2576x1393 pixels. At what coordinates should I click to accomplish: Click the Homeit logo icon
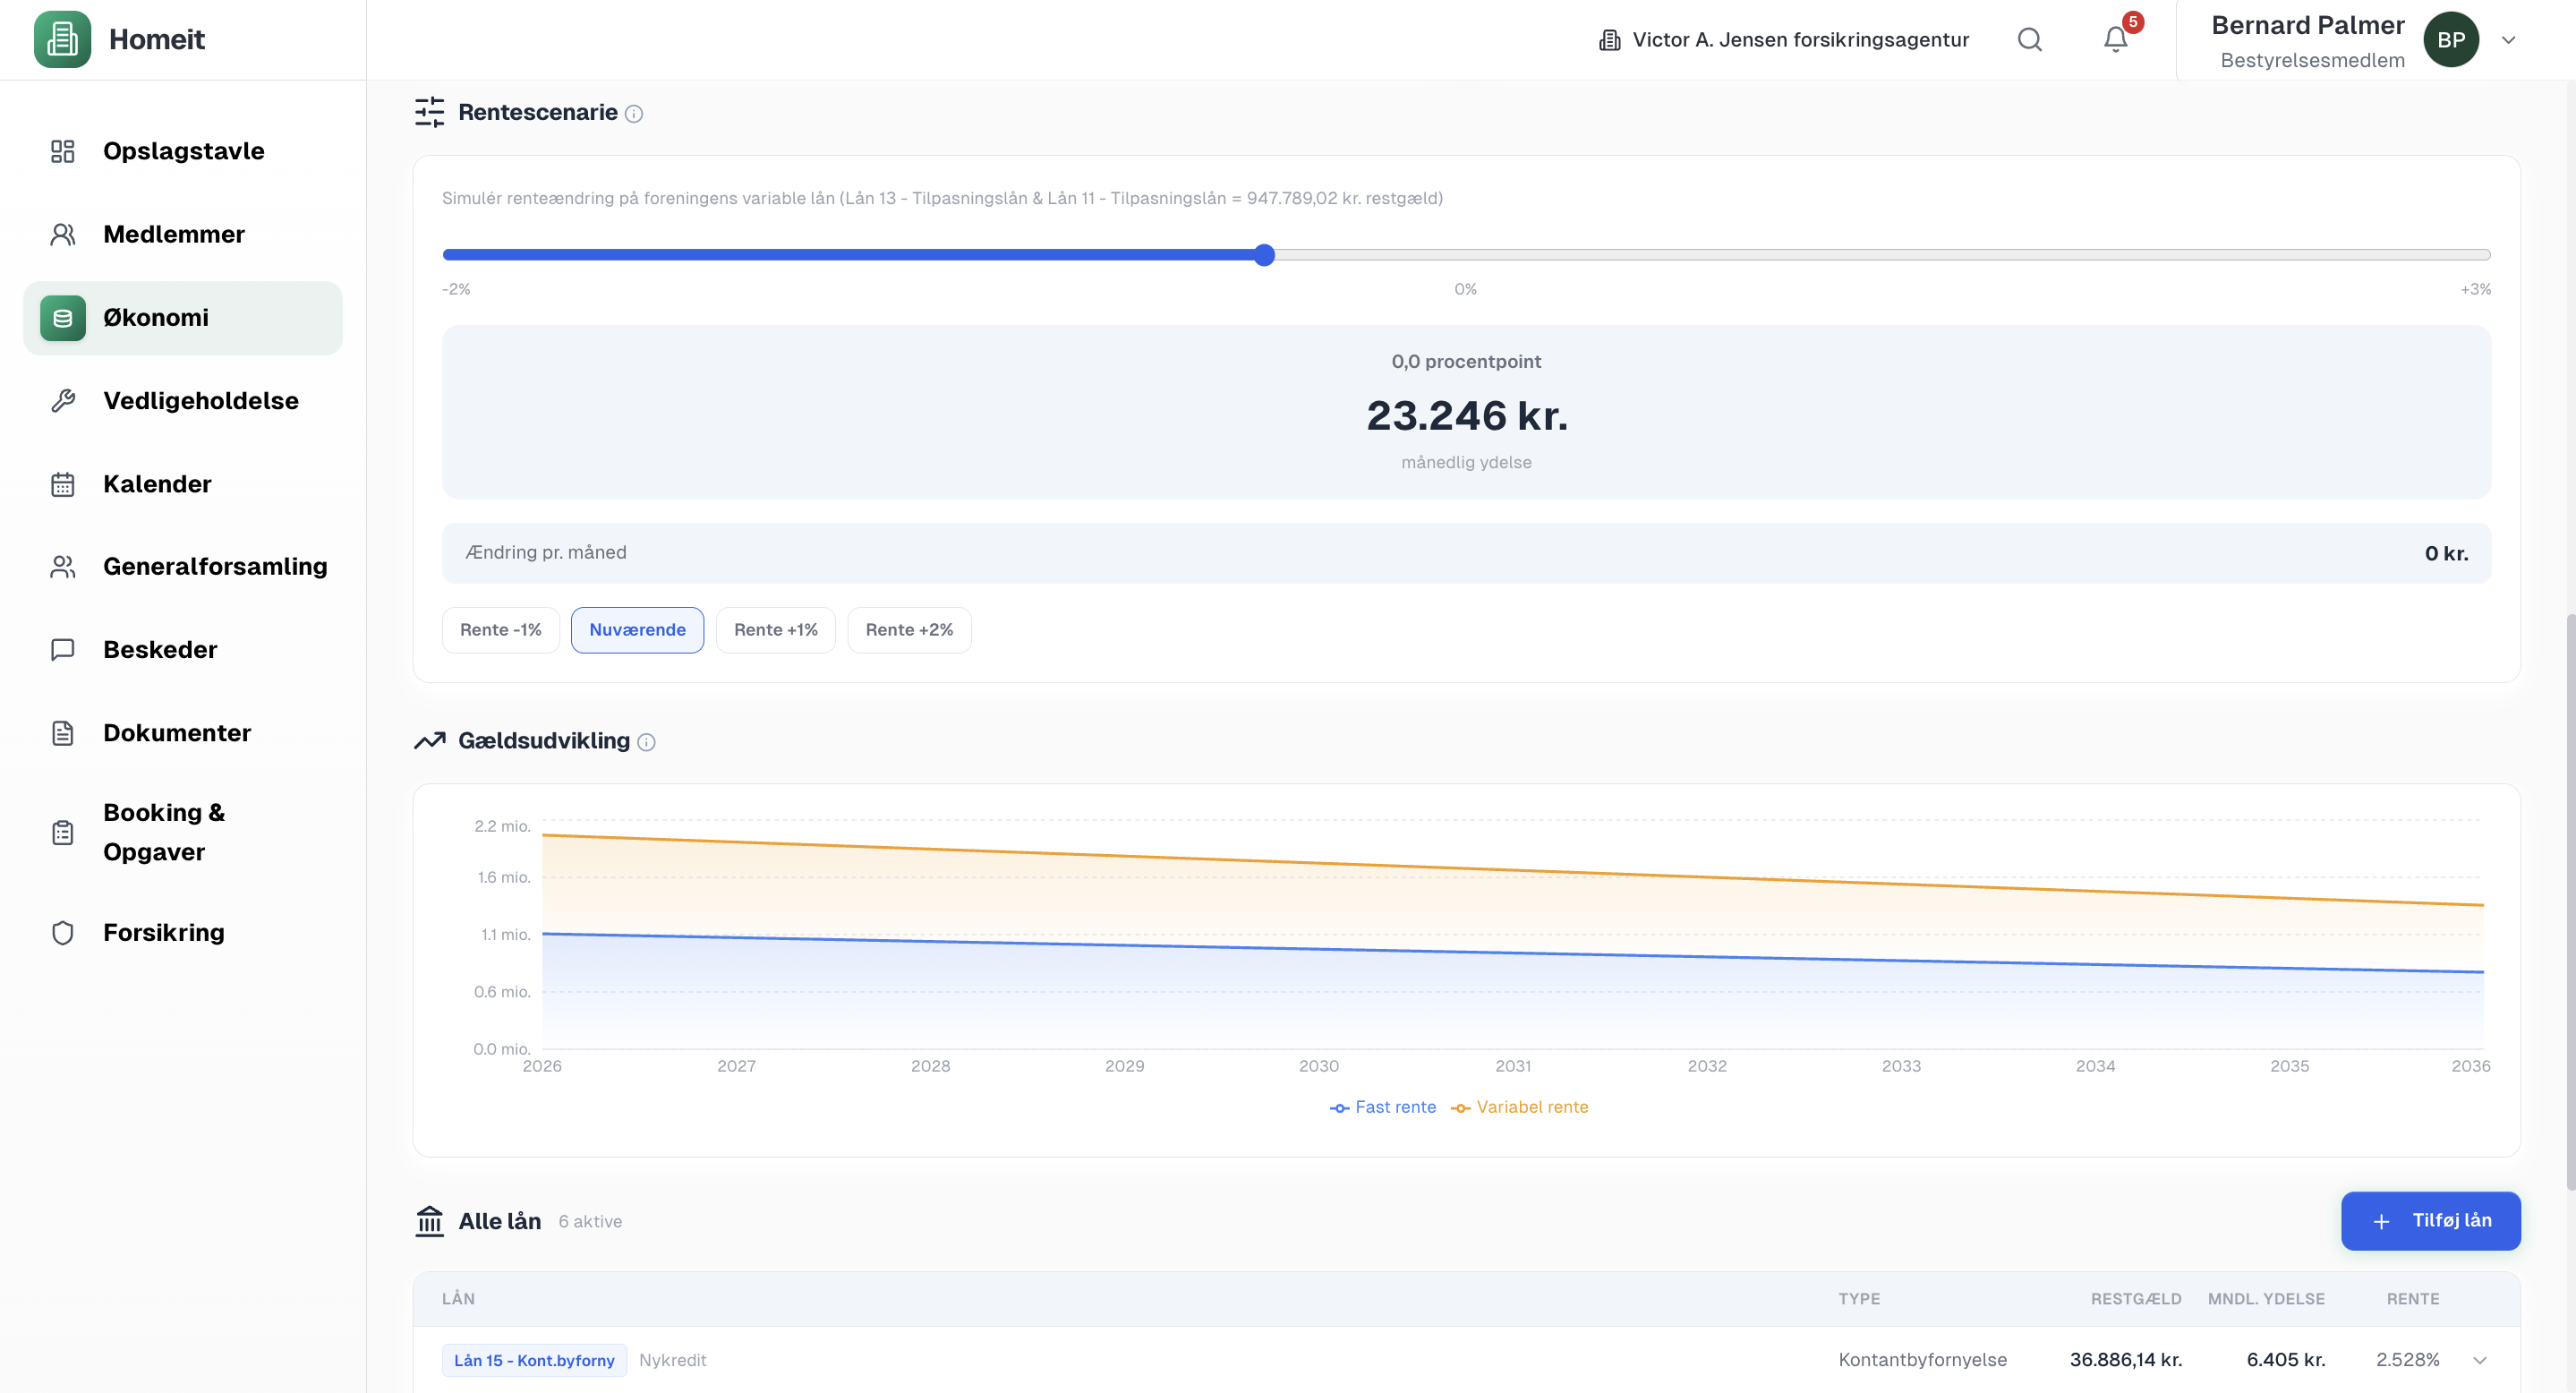(x=62, y=40)
